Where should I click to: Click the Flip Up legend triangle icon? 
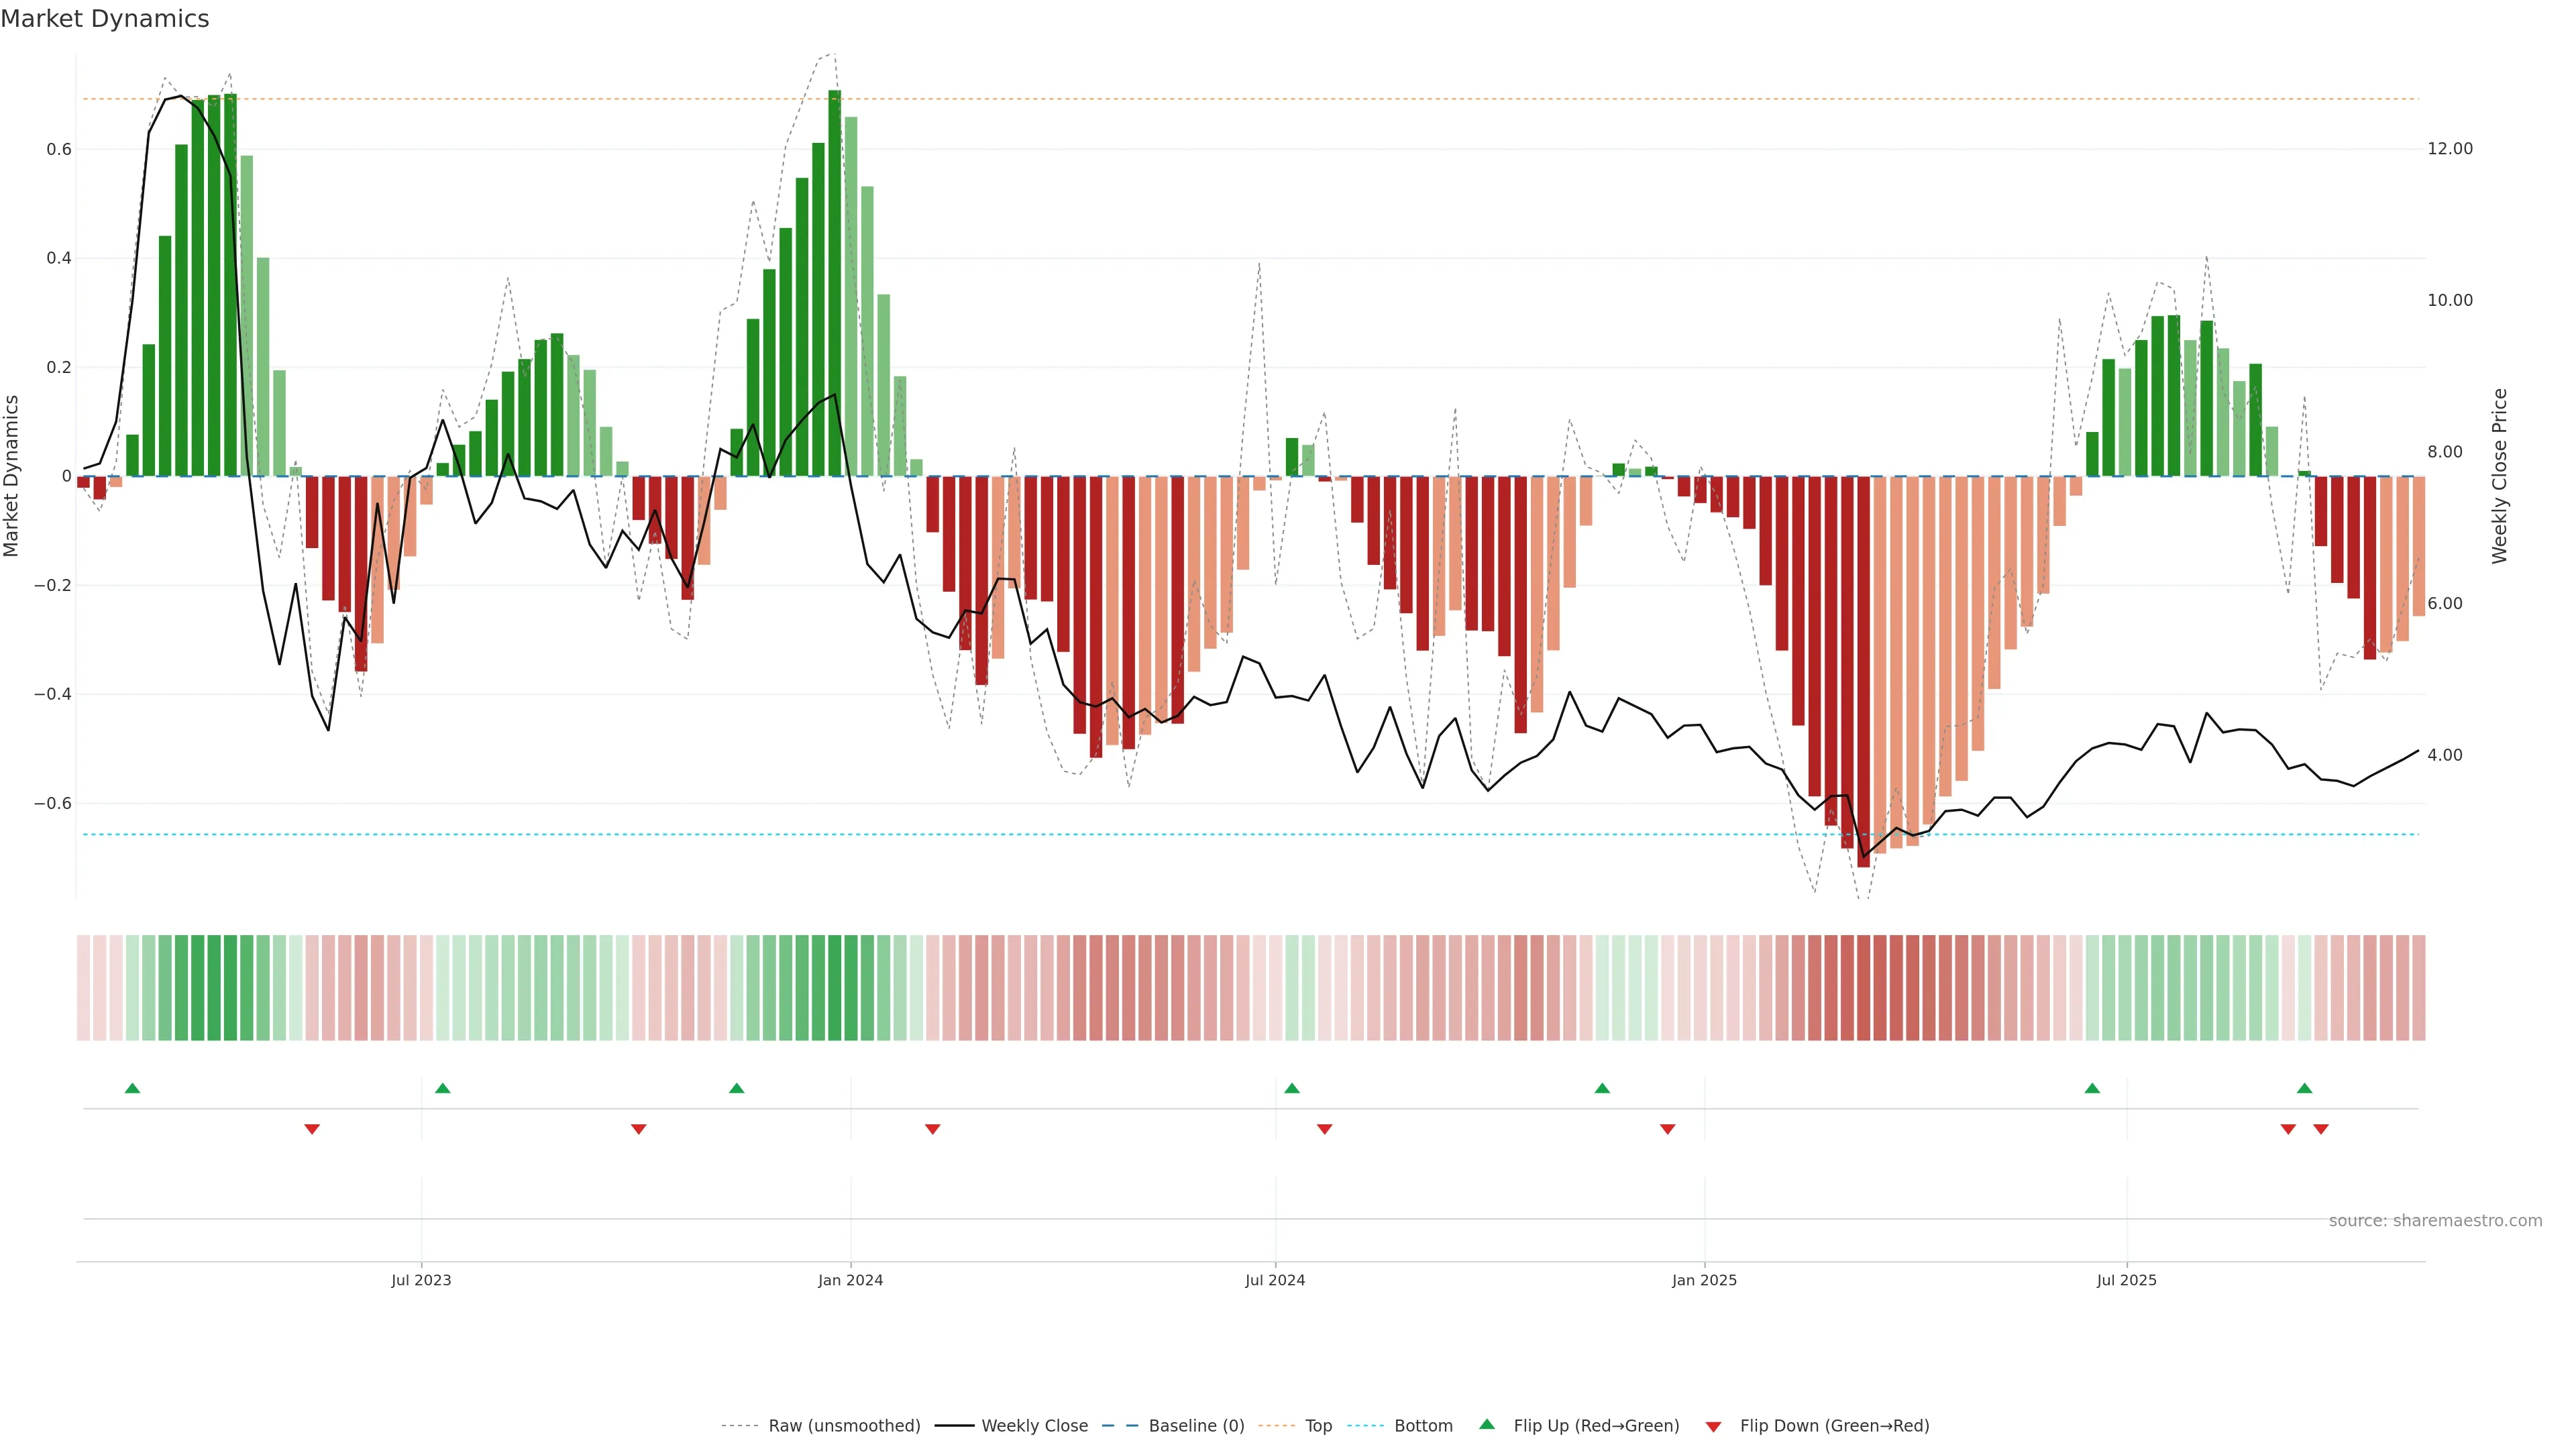(1486, 1424)
